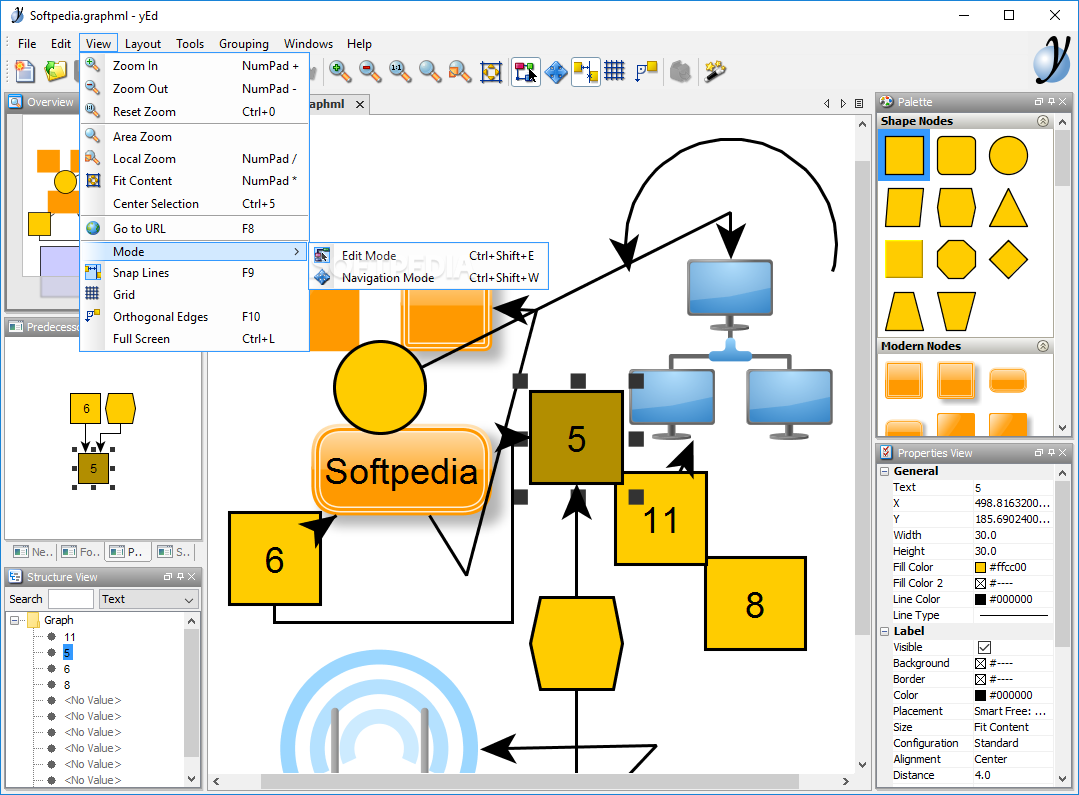
Task: Show next document tab arrow
Action: click(843, 103)
